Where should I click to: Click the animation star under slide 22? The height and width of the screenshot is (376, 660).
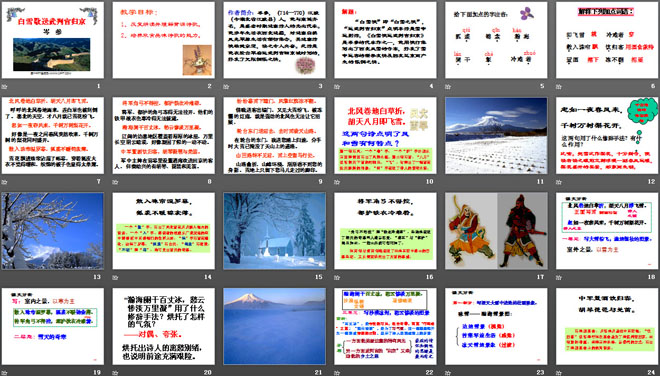click(337, 373)
